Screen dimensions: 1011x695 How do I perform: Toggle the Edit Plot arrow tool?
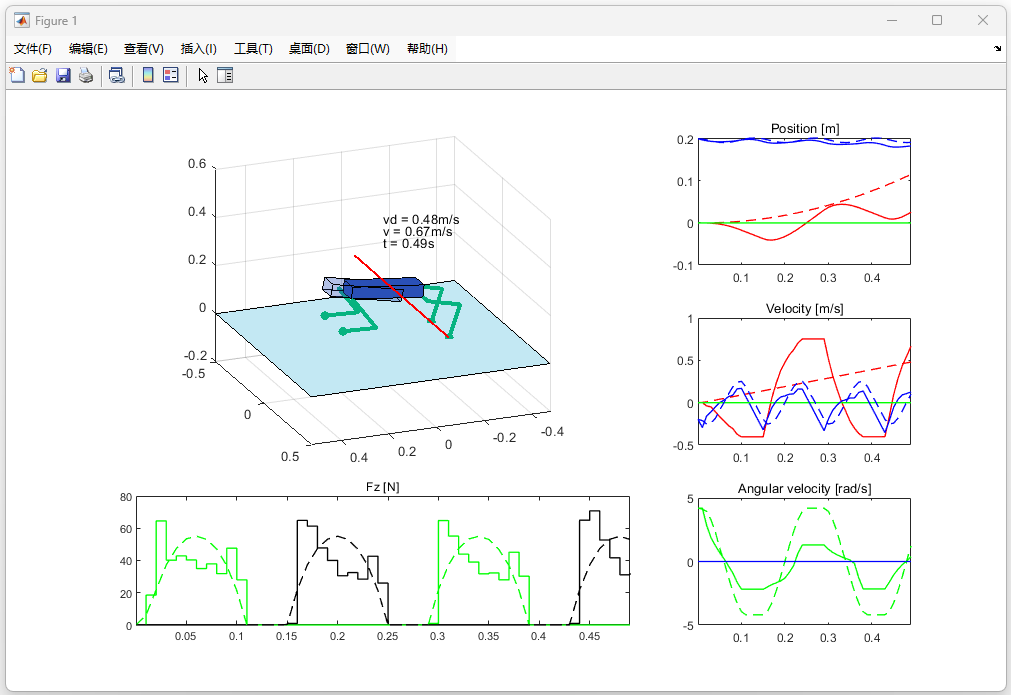[x=203, y=75]
